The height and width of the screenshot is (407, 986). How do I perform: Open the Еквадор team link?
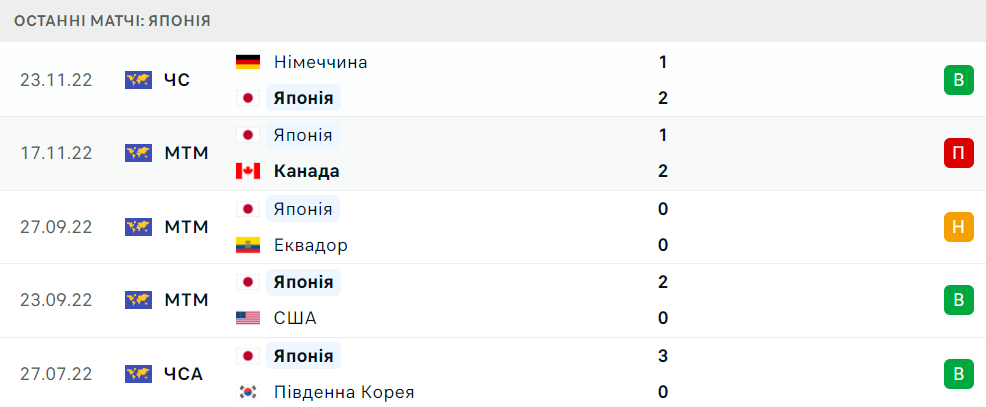tap(311, 245)
